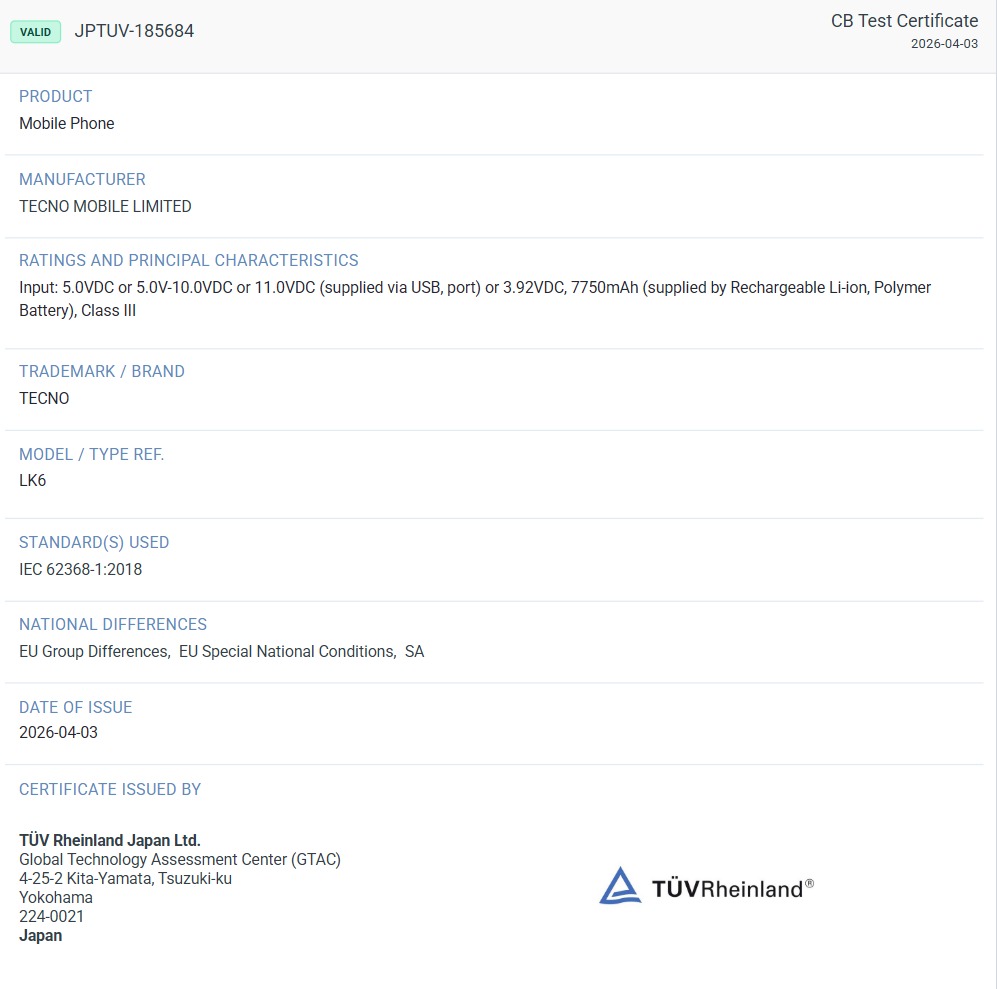Click the DATE OF ISSUE heading
997x989 pixels.
(76, 707)
